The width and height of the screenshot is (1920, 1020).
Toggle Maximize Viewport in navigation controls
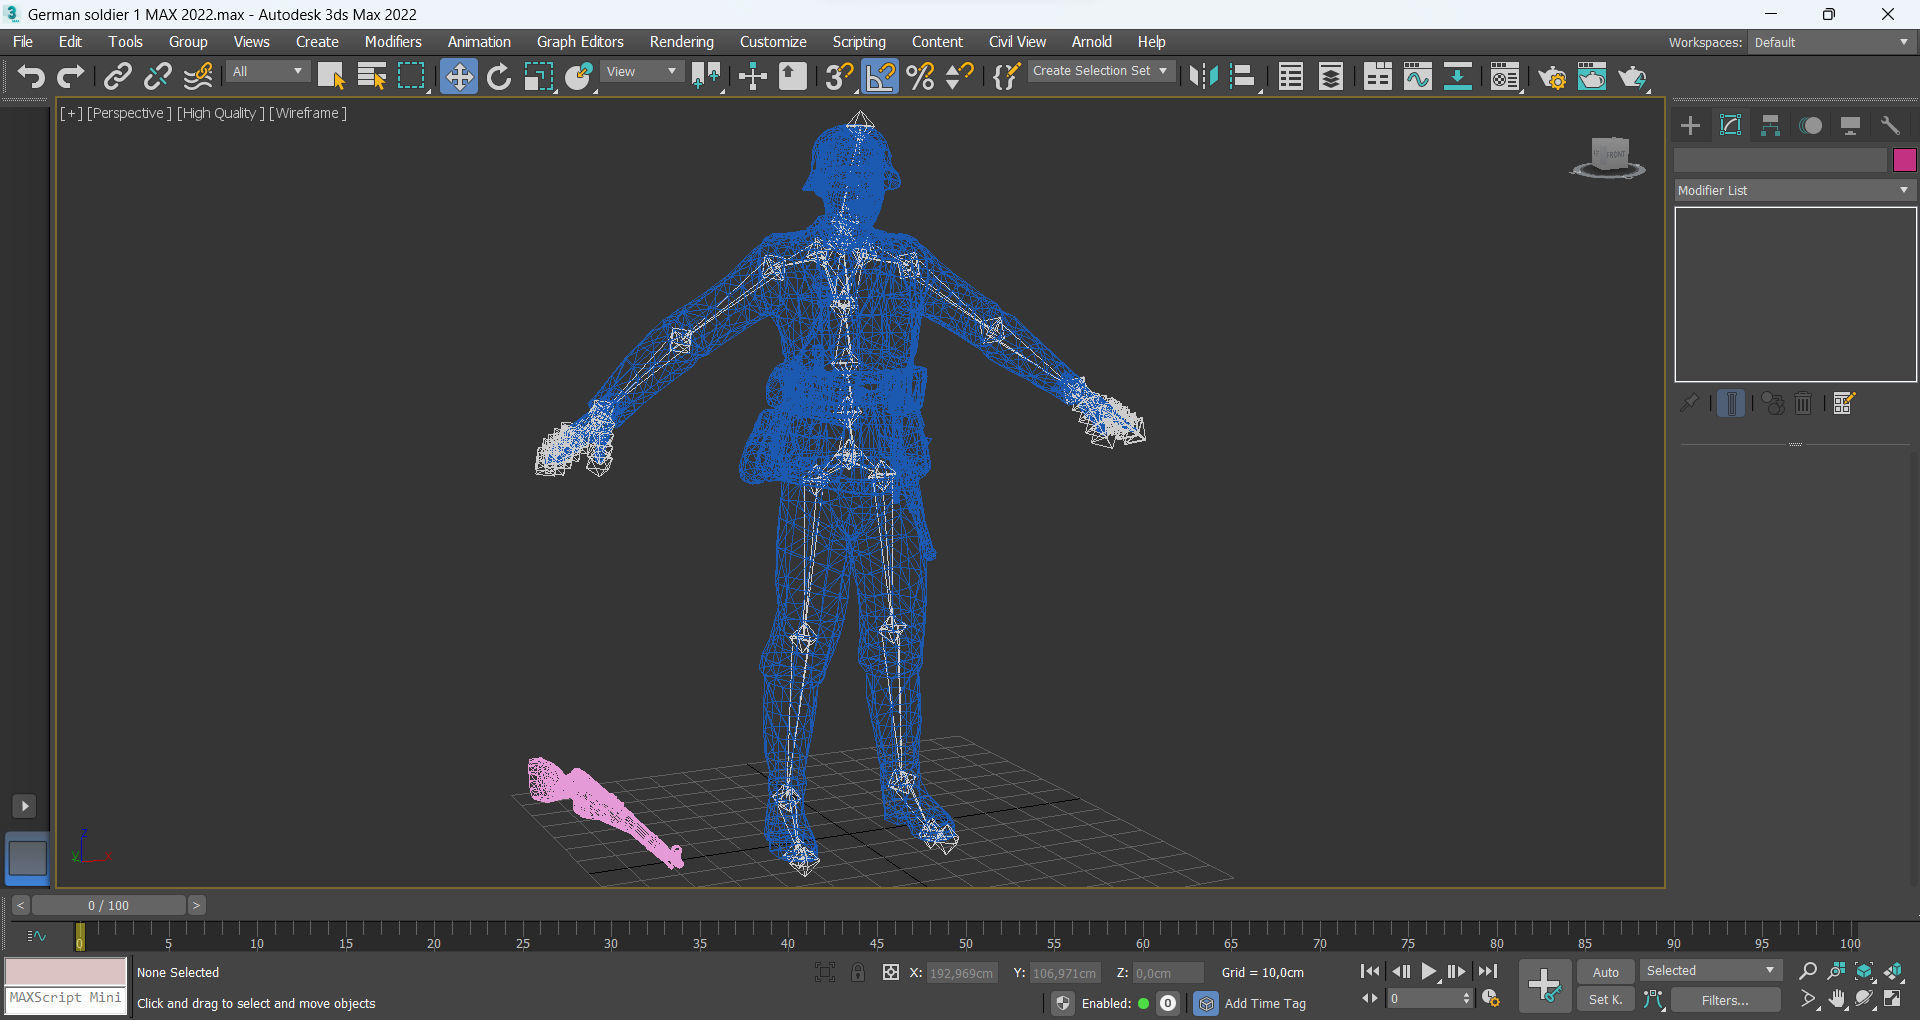tap(1893, 999)
